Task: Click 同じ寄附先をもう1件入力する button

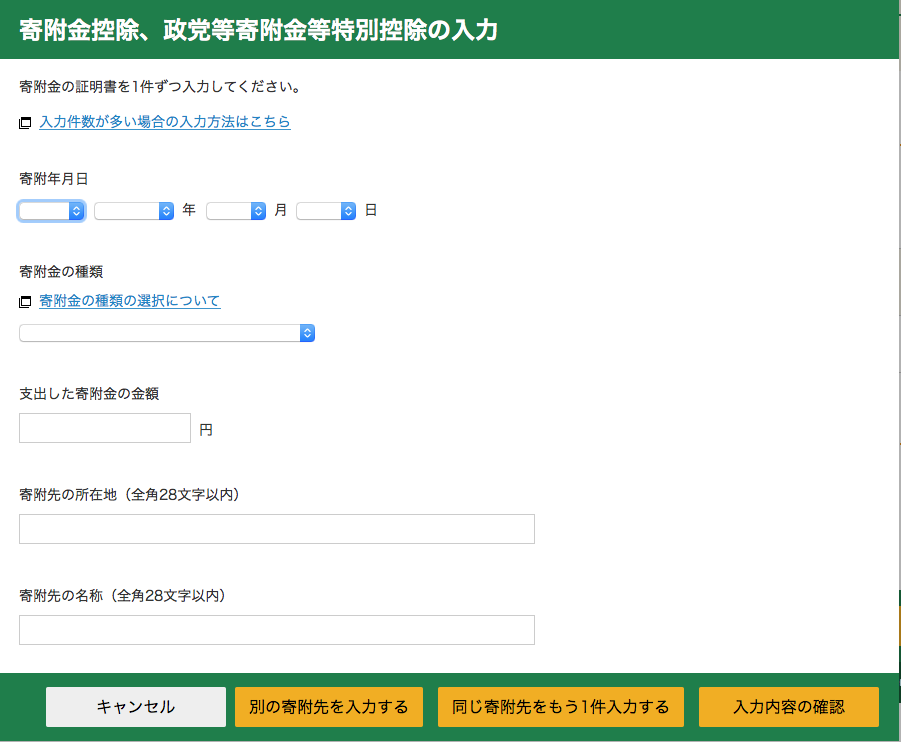Action: point(561,707)
